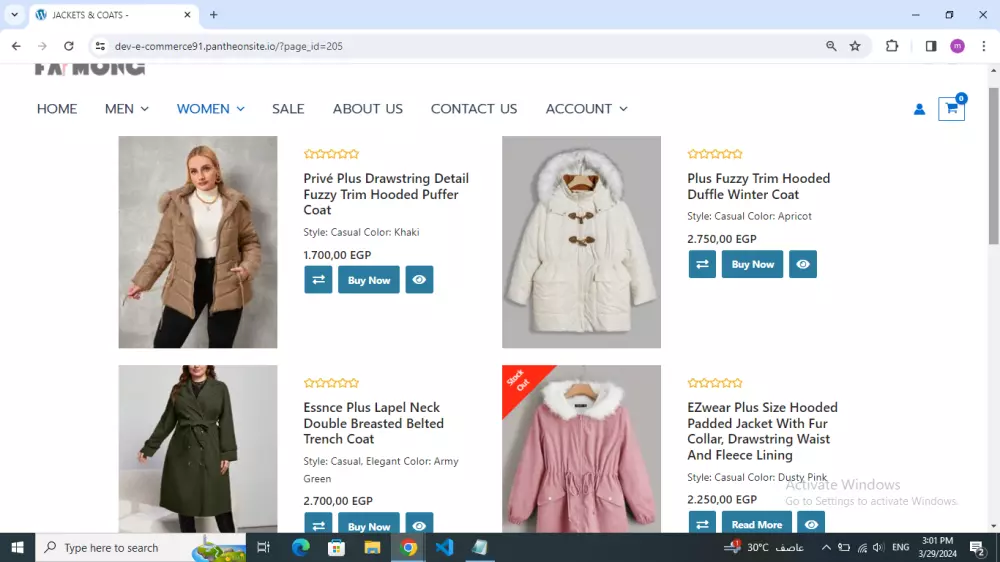Quick view the Duffle Winter Coat
Image resolution: width=1000 pixels, height=562 pixels.
point(803,264)
